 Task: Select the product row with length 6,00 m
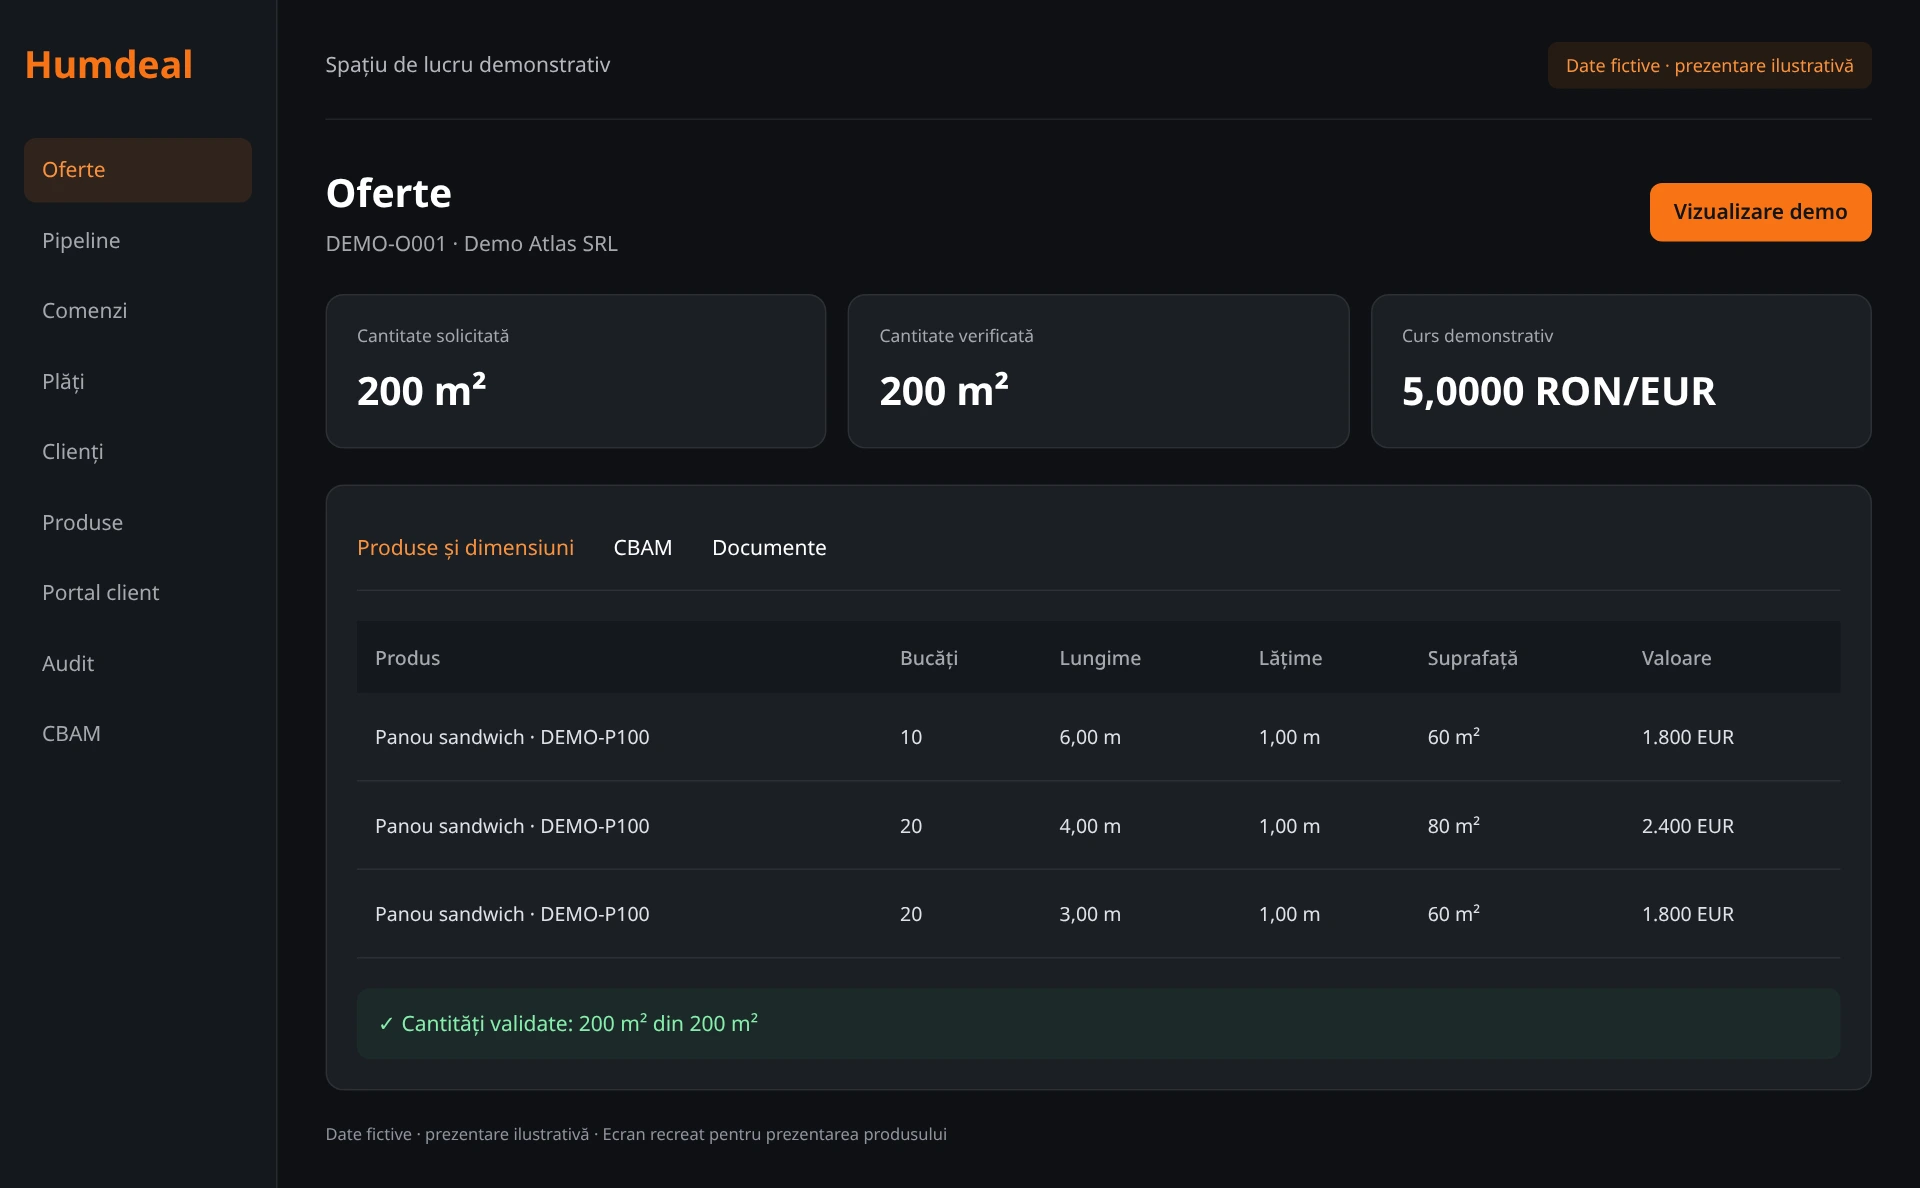pyautogui.click(x=1098, y=737)
